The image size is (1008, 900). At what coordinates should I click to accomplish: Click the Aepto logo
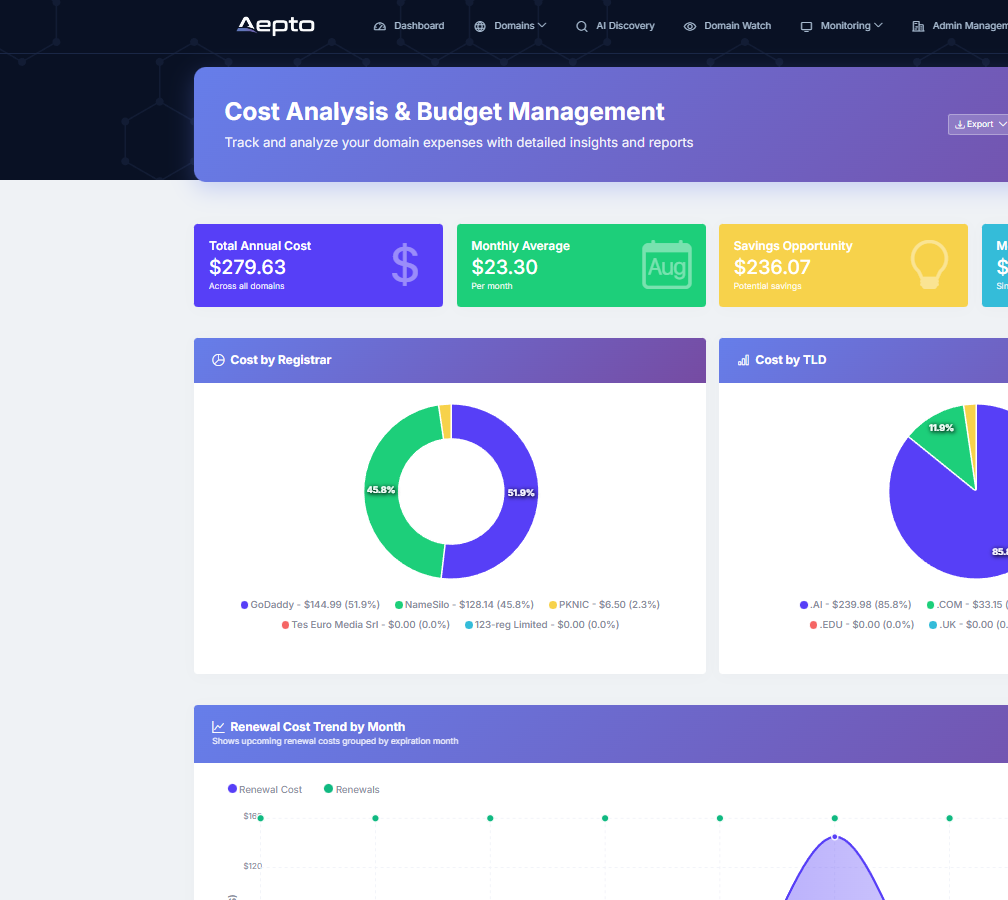[275, 26]
